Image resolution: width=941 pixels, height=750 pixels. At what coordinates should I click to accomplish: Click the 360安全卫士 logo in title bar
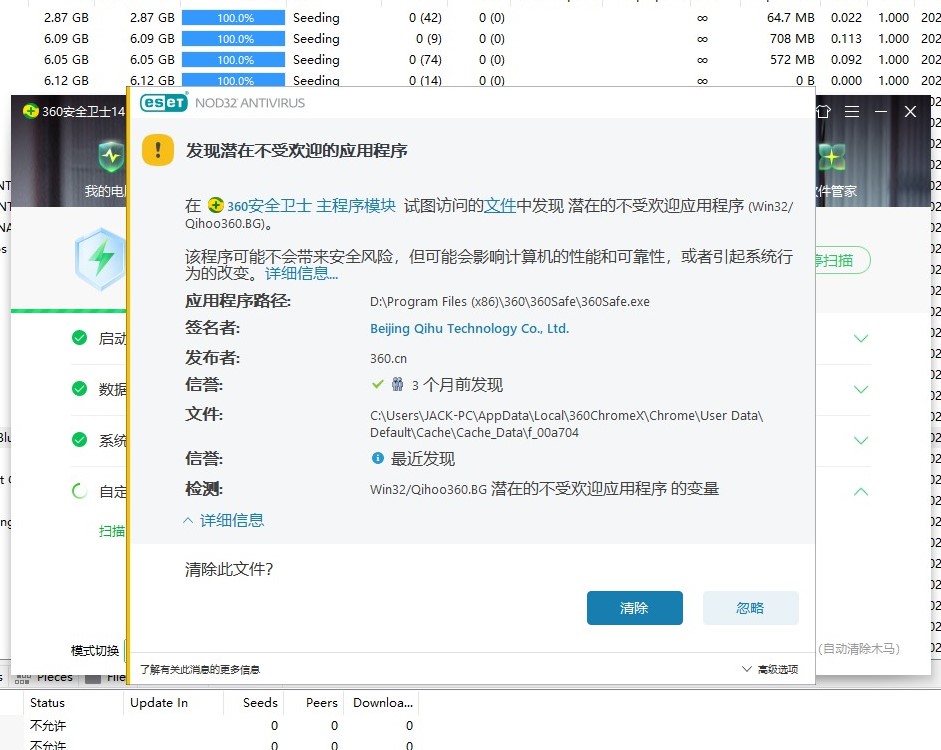tap(30, 111)
